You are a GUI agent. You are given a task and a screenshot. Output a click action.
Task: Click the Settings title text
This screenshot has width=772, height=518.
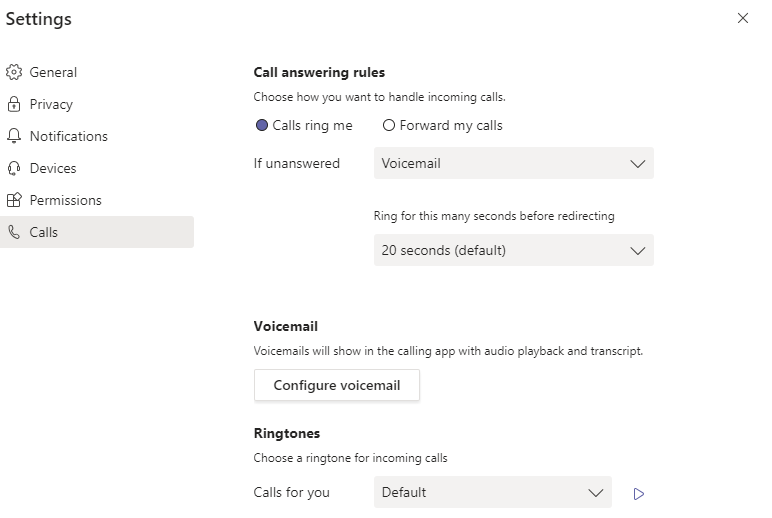click(38, 19)
